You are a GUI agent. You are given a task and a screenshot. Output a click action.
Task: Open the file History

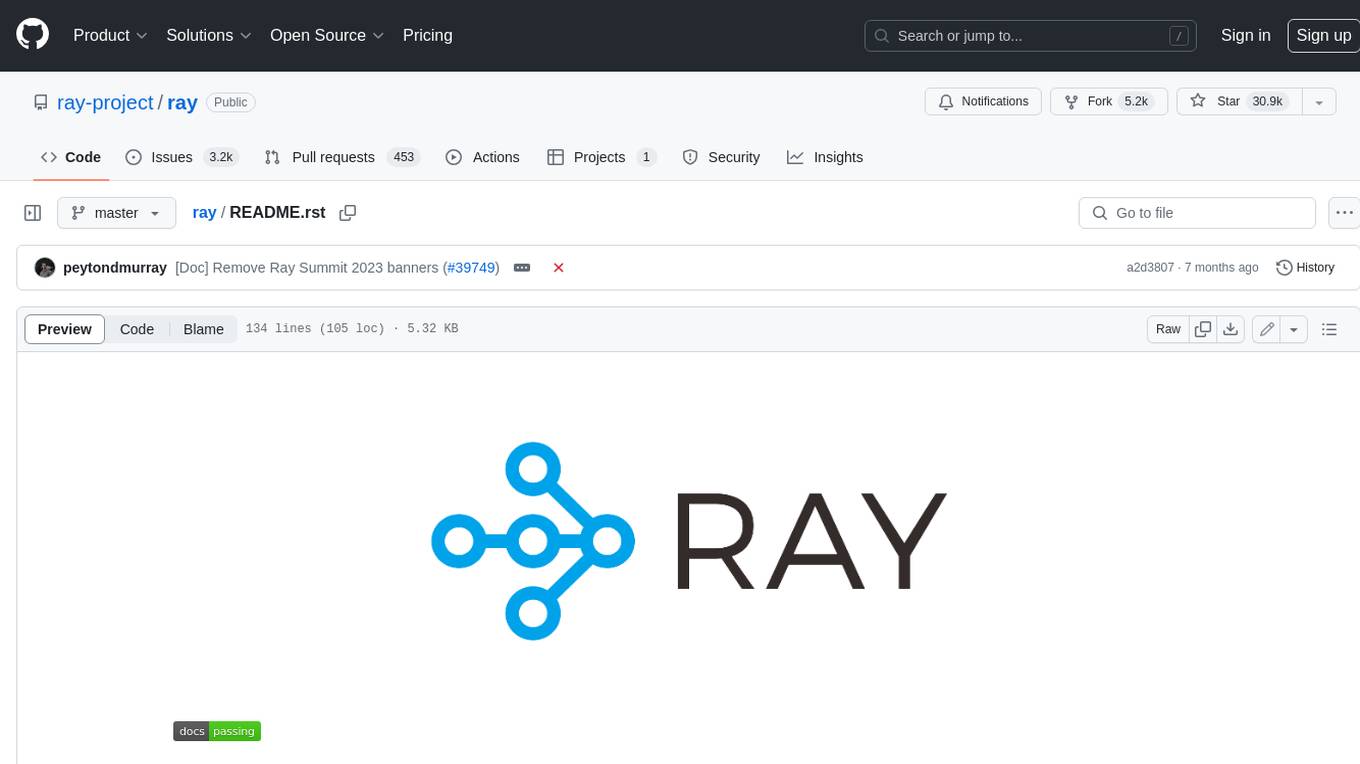coord(1306,268)
